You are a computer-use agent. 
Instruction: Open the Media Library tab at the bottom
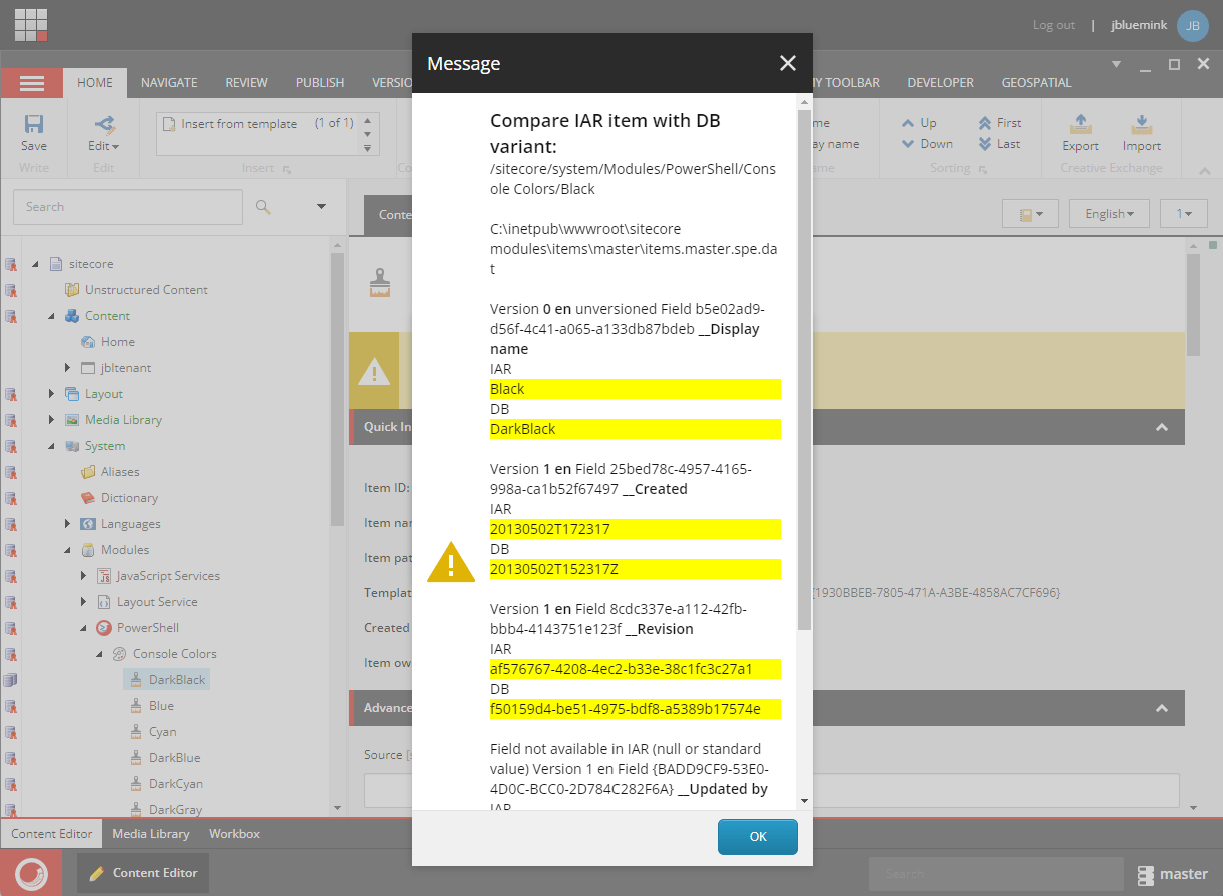click(x=150, y=833)
